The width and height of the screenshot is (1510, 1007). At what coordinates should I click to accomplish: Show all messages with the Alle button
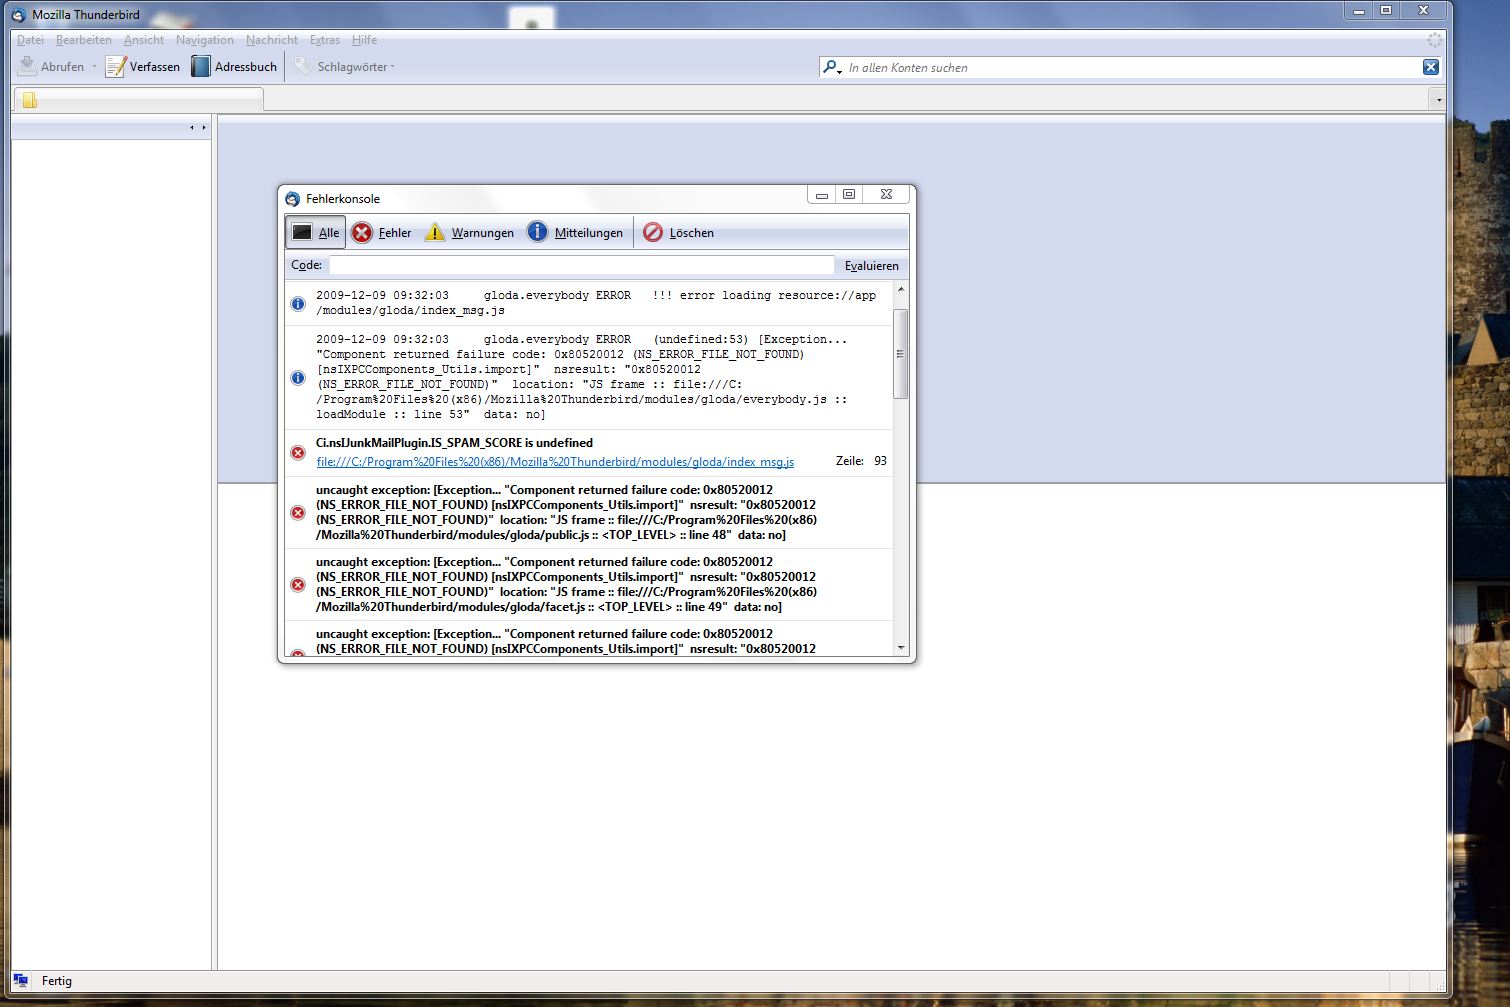click(316, 232)
